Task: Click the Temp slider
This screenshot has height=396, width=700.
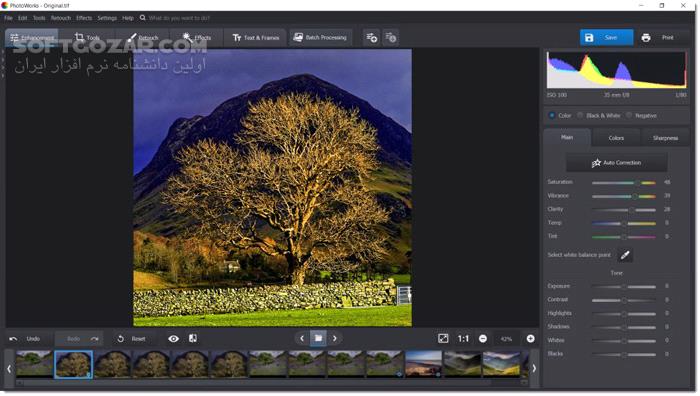Action: click(624, 223)
